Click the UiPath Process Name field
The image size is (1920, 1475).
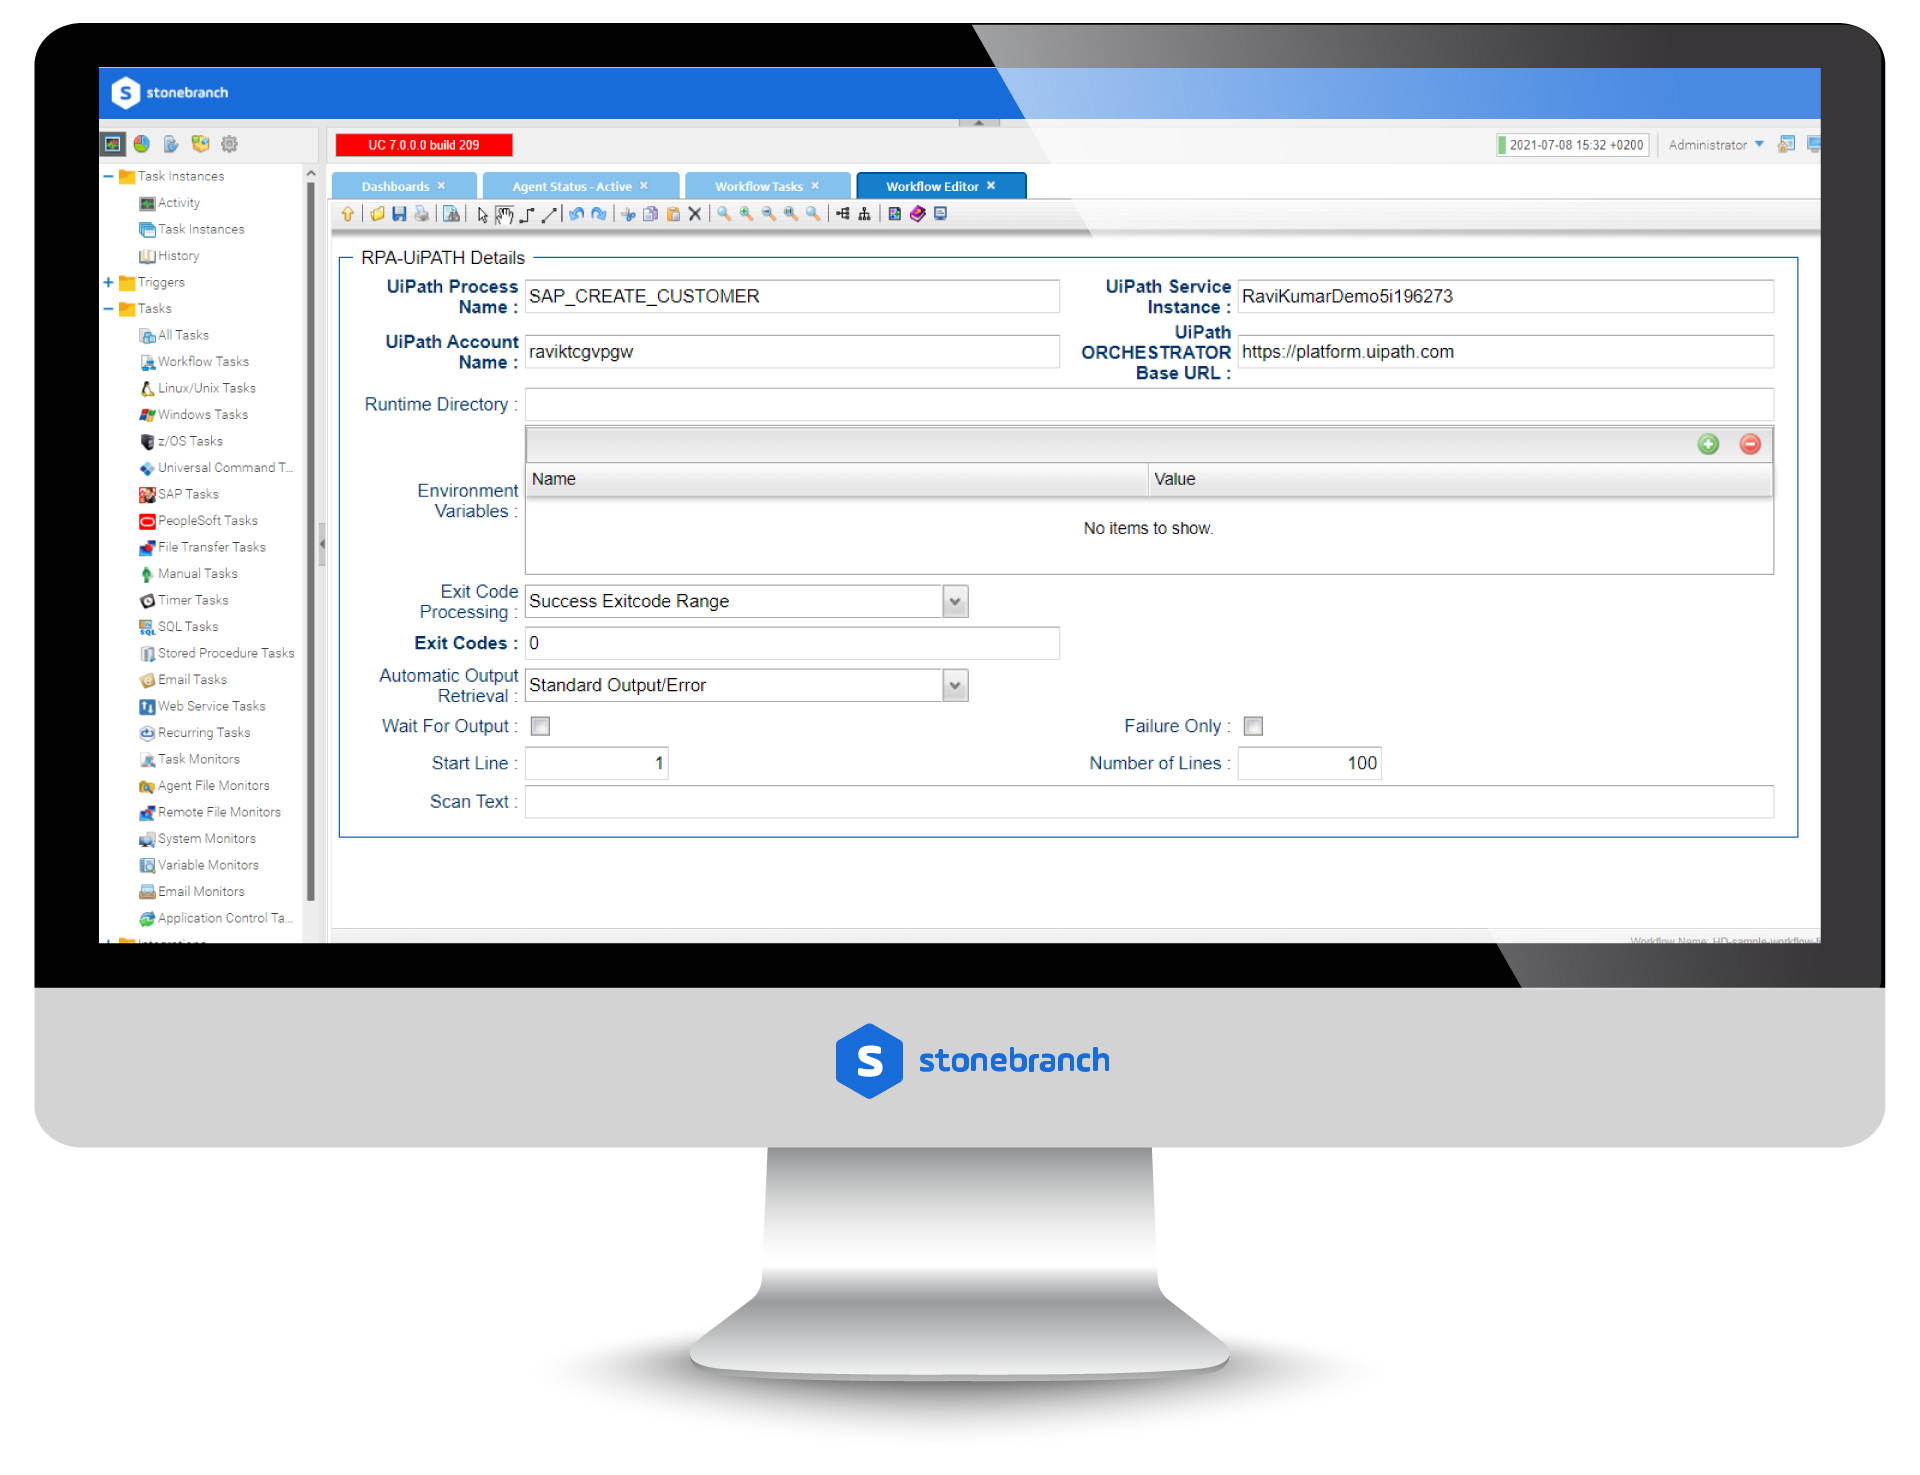pos(792,296)
